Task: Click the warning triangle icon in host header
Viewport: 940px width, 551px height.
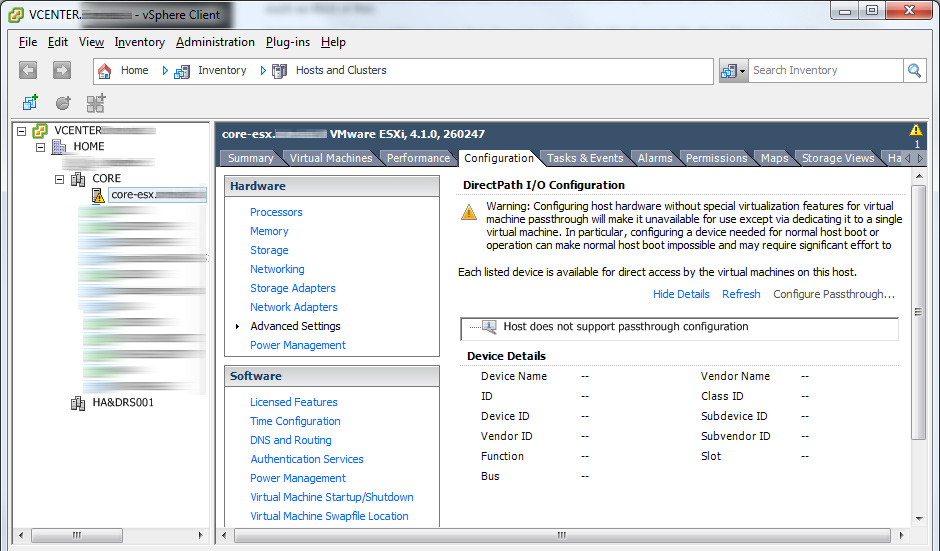Action: coord(915,130)
